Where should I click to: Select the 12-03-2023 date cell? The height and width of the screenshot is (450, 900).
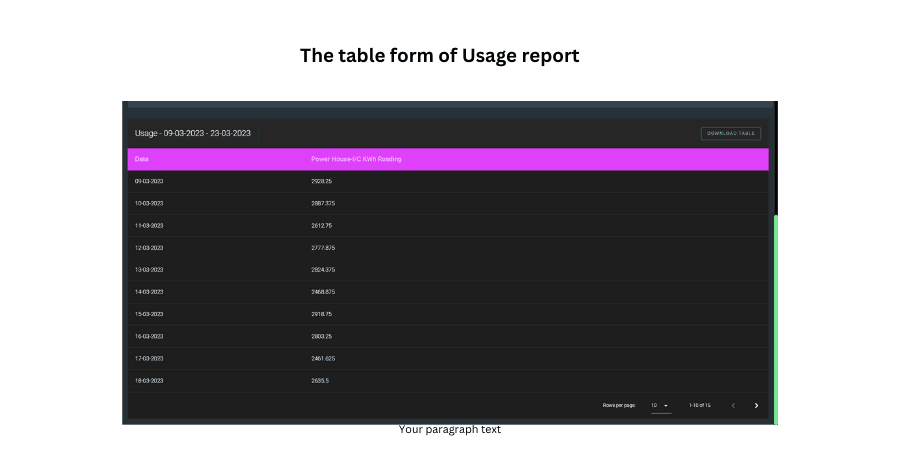coord(149,248)
